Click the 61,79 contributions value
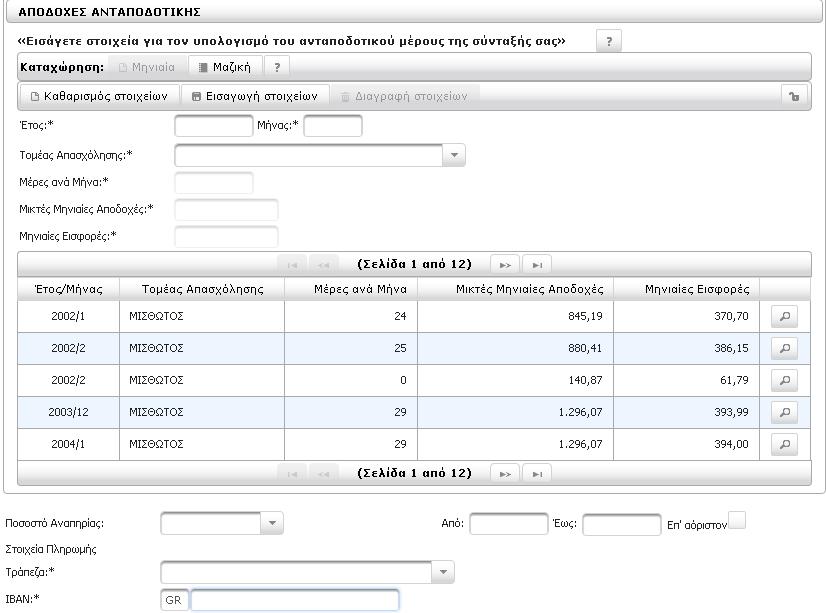The width and height of the screenshot is (826, 613). 734,380
